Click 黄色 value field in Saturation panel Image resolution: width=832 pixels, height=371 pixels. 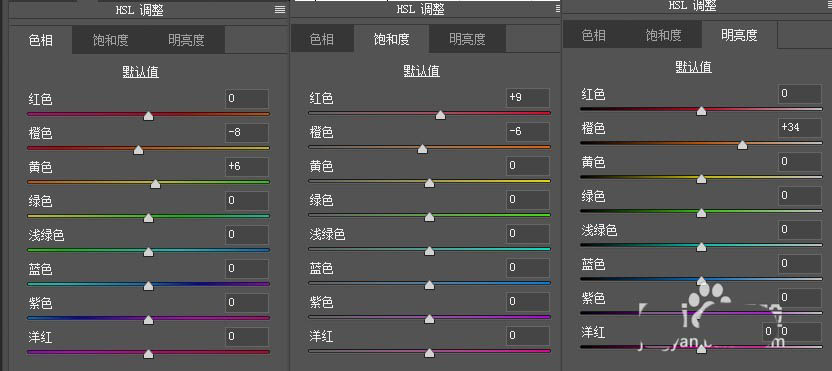point(528,166)
